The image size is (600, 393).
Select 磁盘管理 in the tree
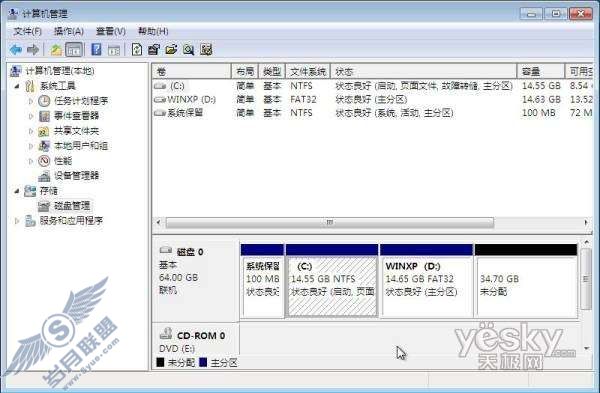[x=72, y=206]
